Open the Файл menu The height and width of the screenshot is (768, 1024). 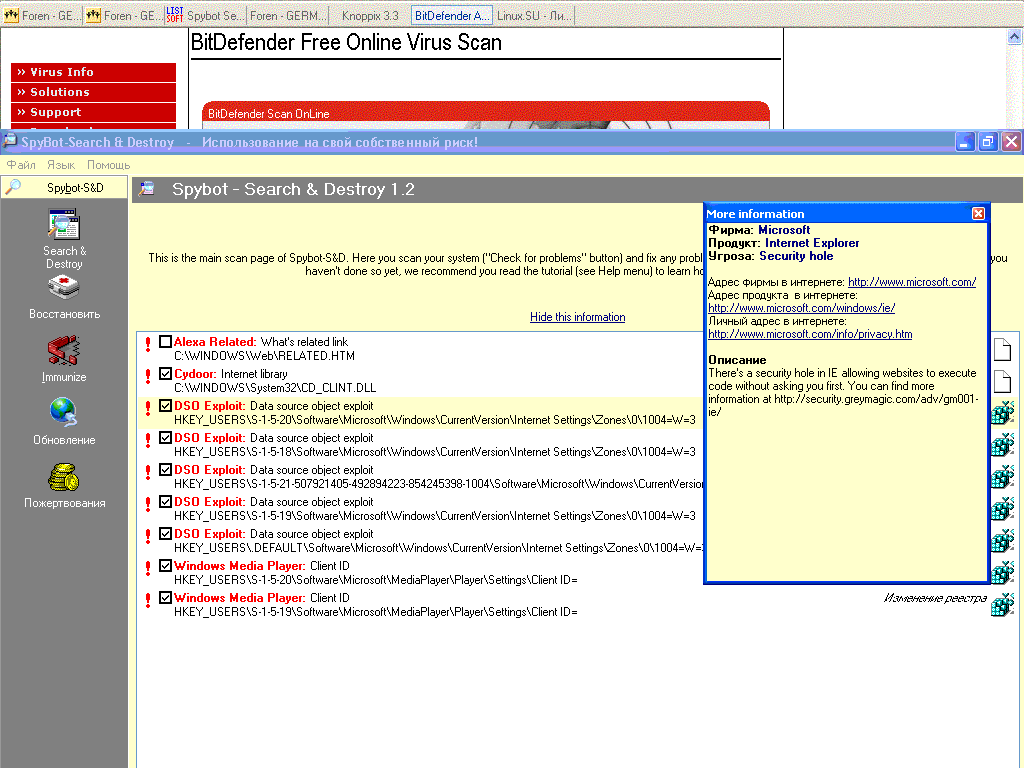click(x=21, y=165)
